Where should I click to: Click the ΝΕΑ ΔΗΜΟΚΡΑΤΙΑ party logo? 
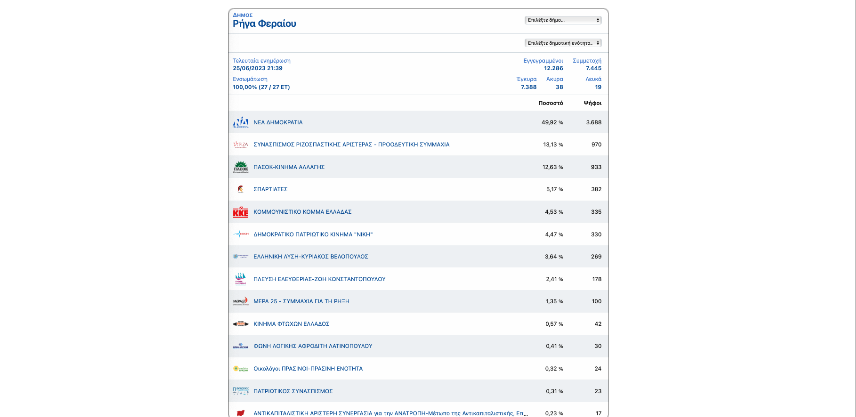click(x=241, y=122)
